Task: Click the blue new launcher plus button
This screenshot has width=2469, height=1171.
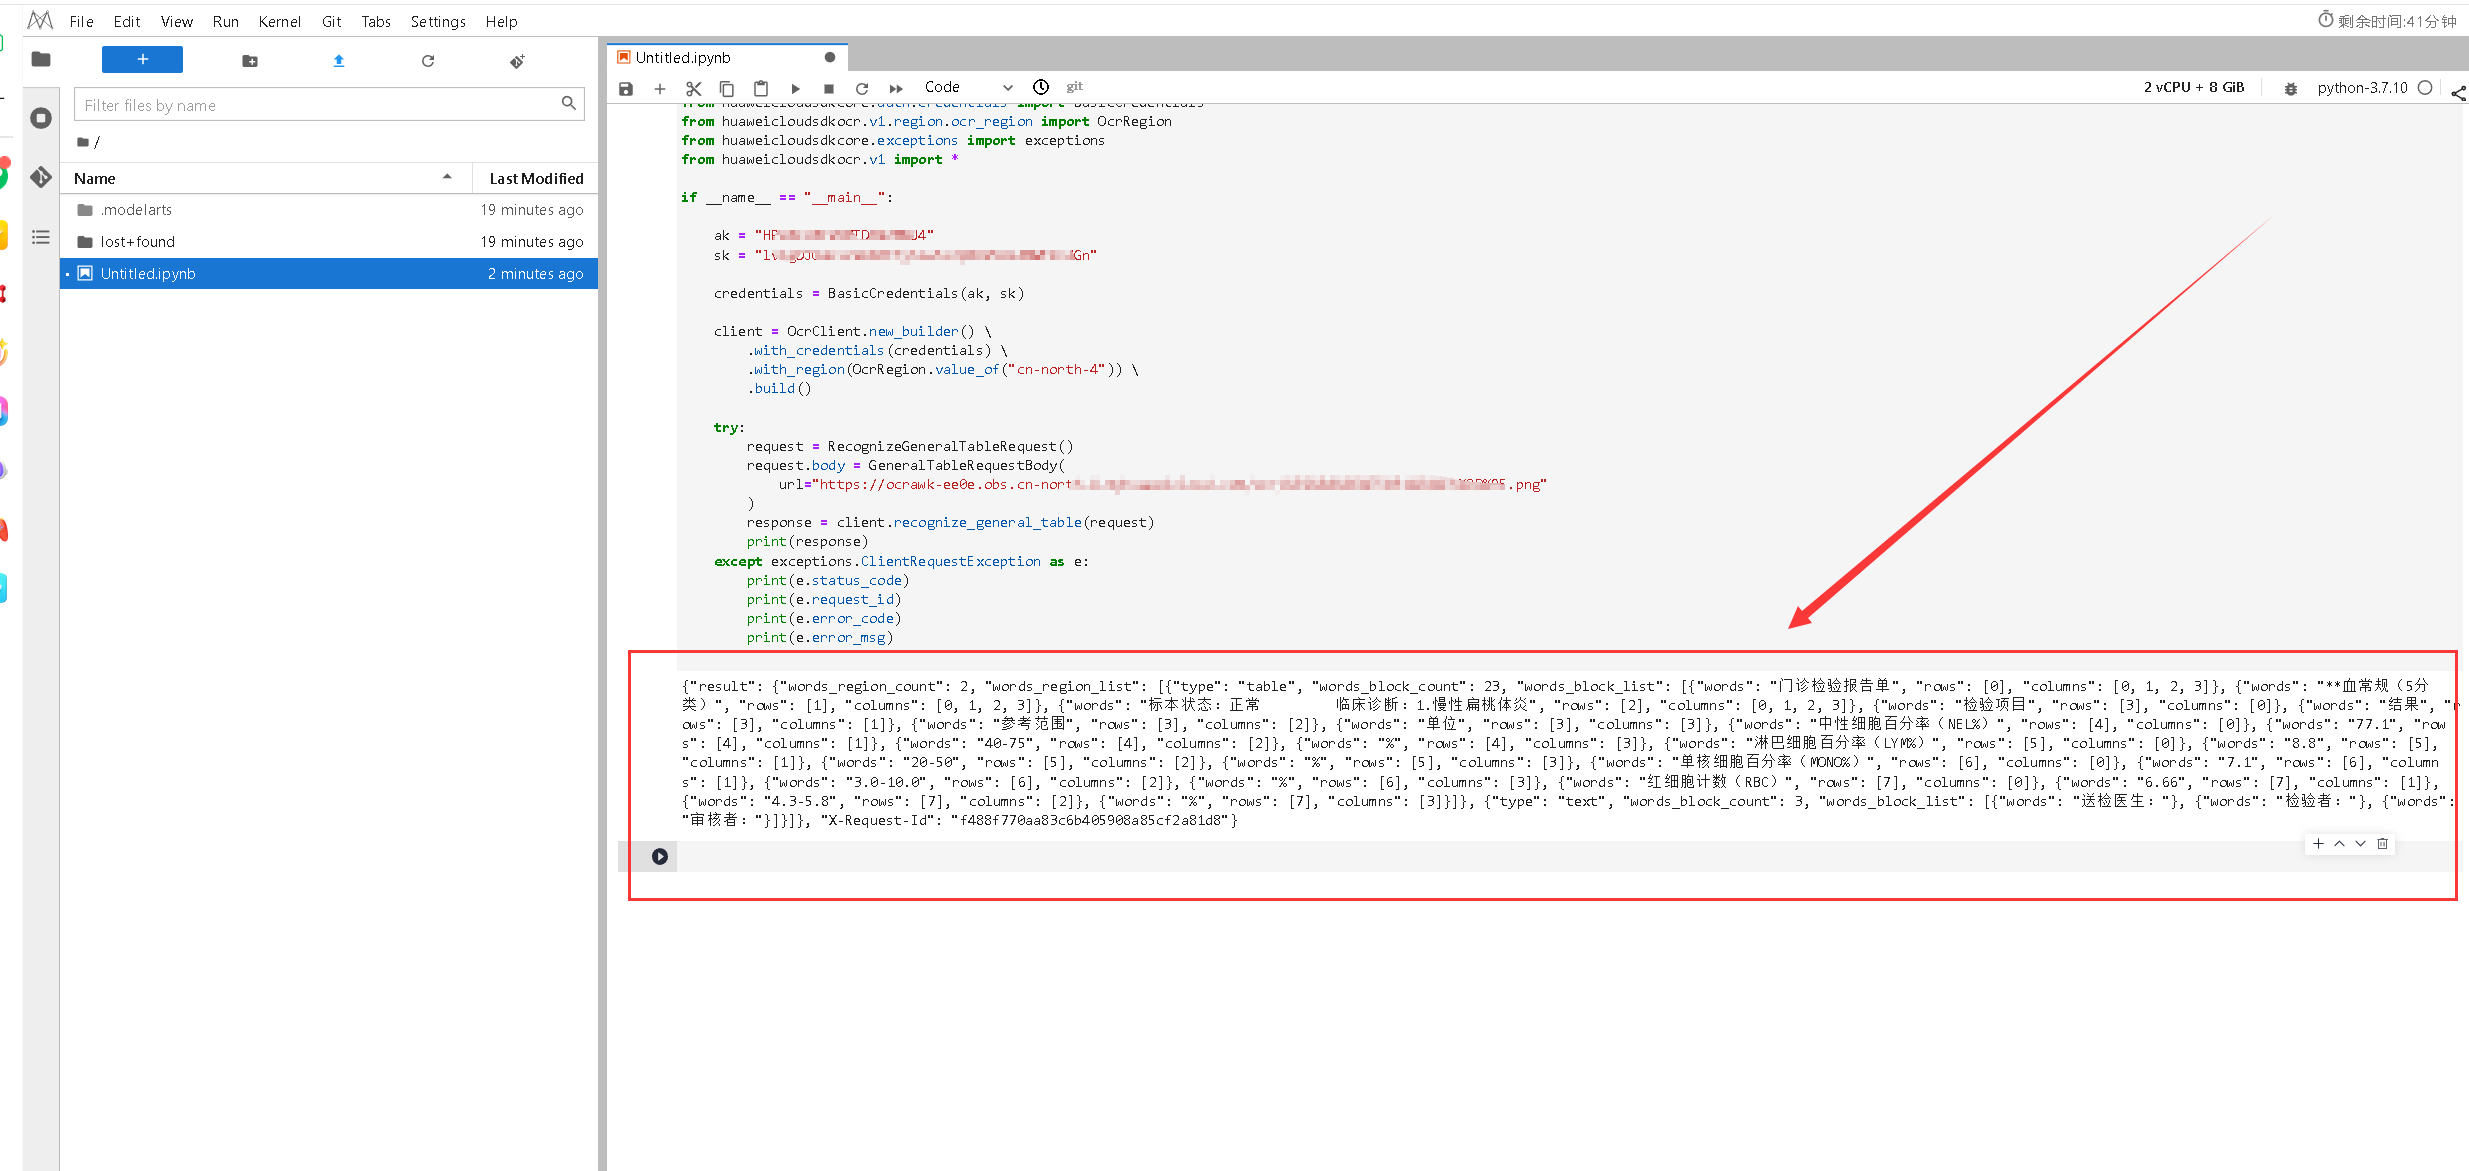Action: pyautogui.click(x=142, y=60)
